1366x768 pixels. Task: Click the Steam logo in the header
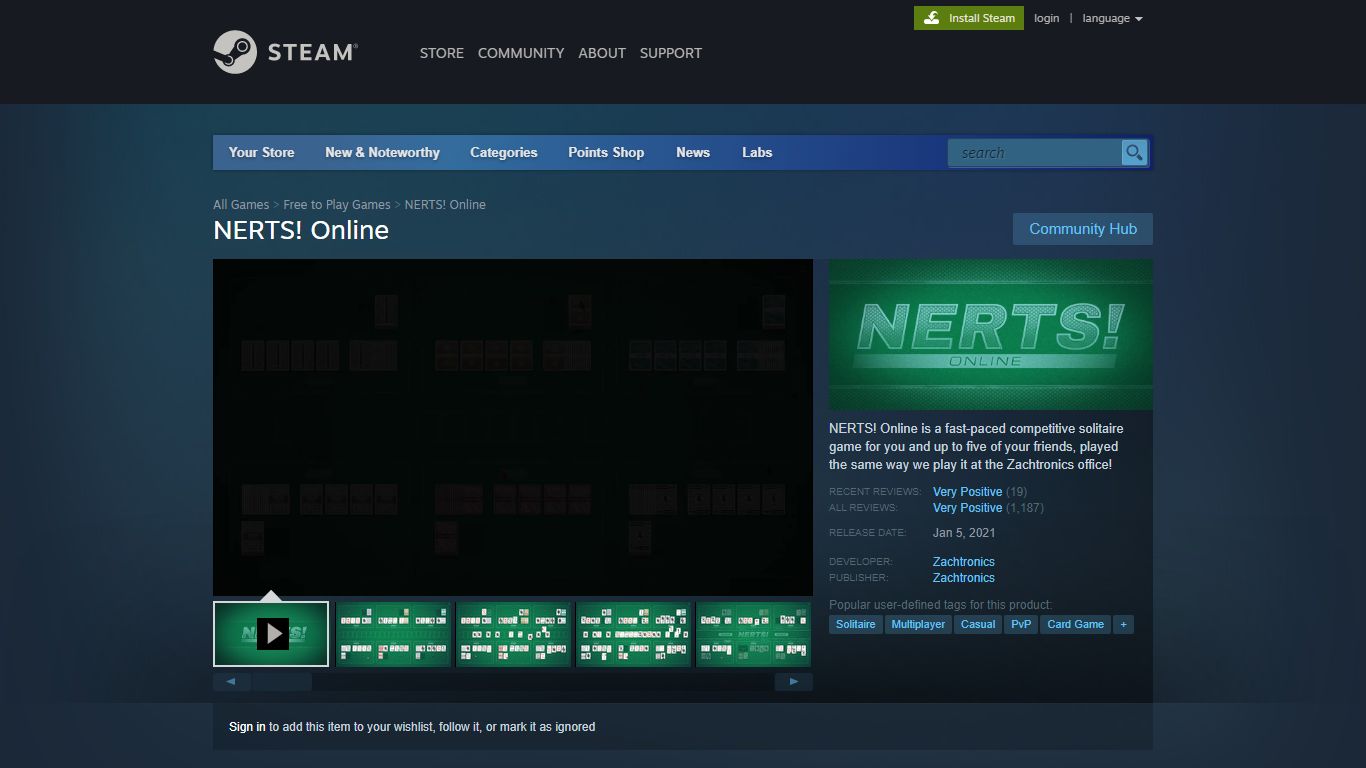(285, 52)
